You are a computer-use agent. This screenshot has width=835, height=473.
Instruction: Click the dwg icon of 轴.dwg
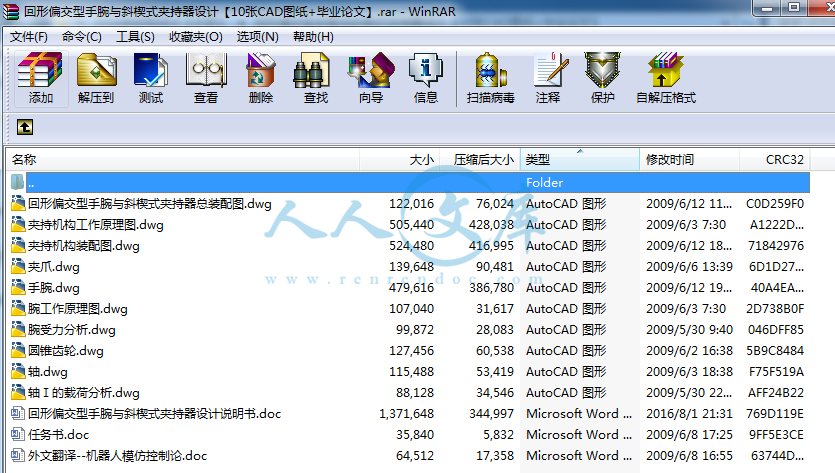click(18, 371)
